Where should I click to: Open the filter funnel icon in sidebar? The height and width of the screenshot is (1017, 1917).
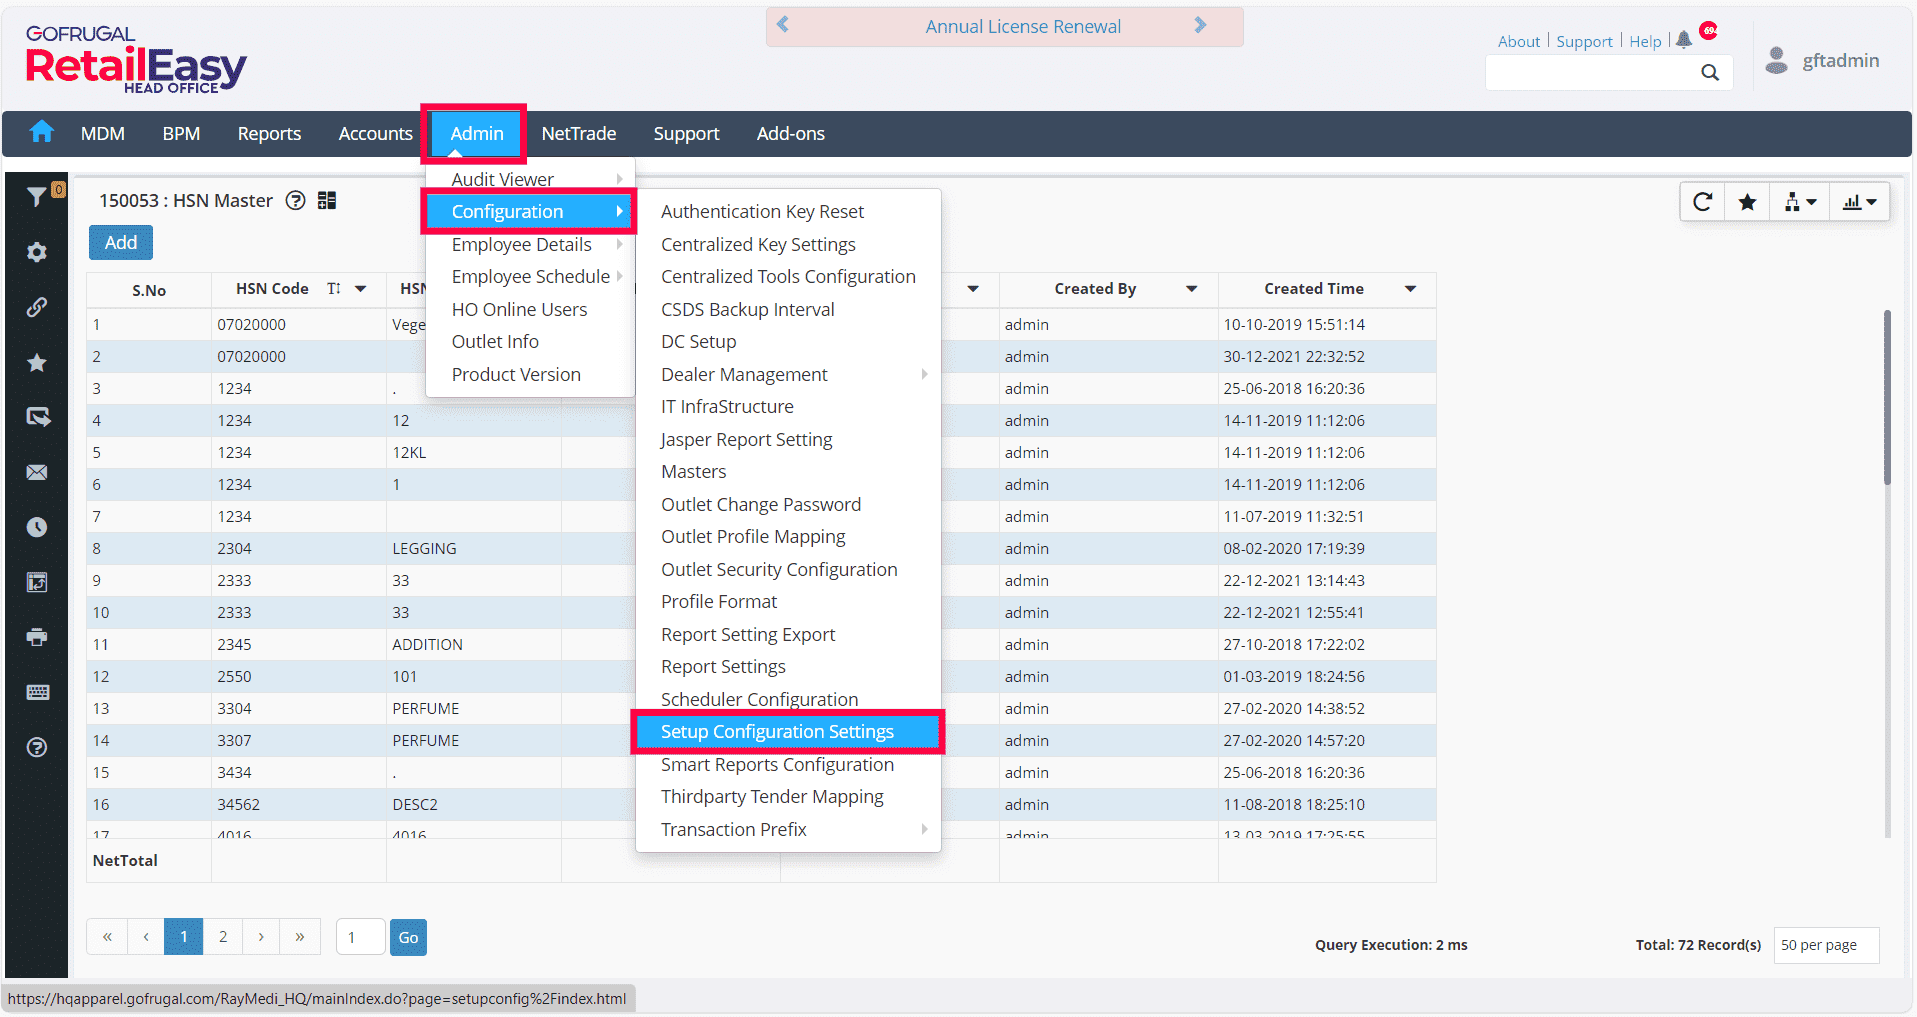click(x=37, y=197)
